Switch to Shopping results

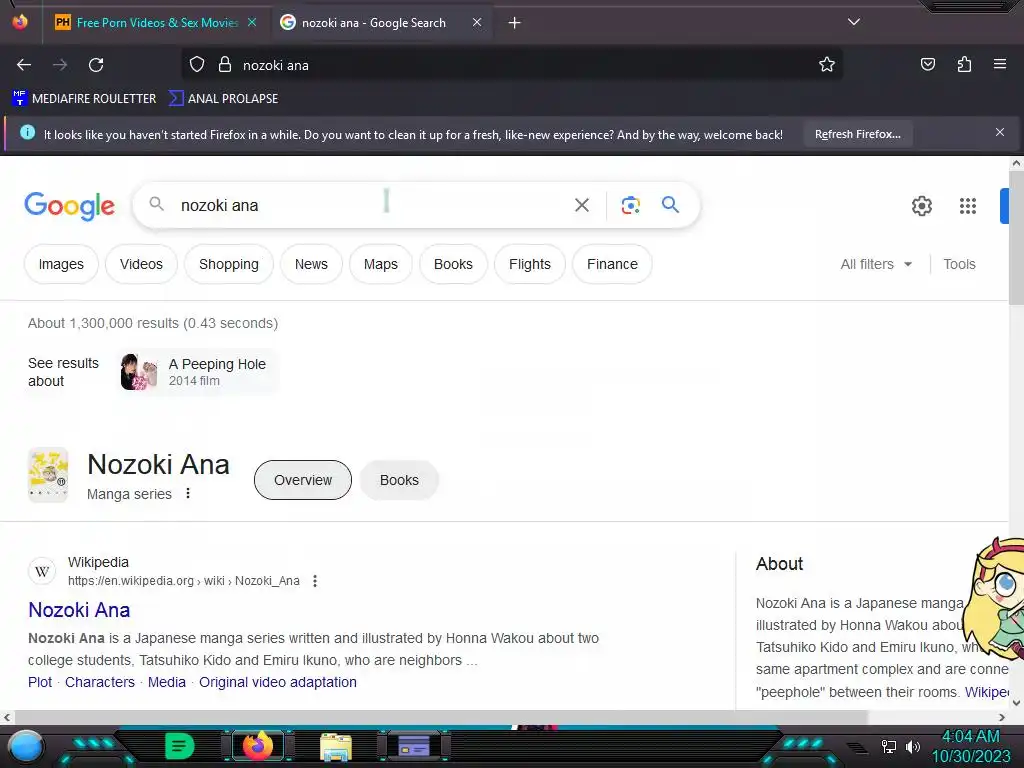(x=229, y=264)
